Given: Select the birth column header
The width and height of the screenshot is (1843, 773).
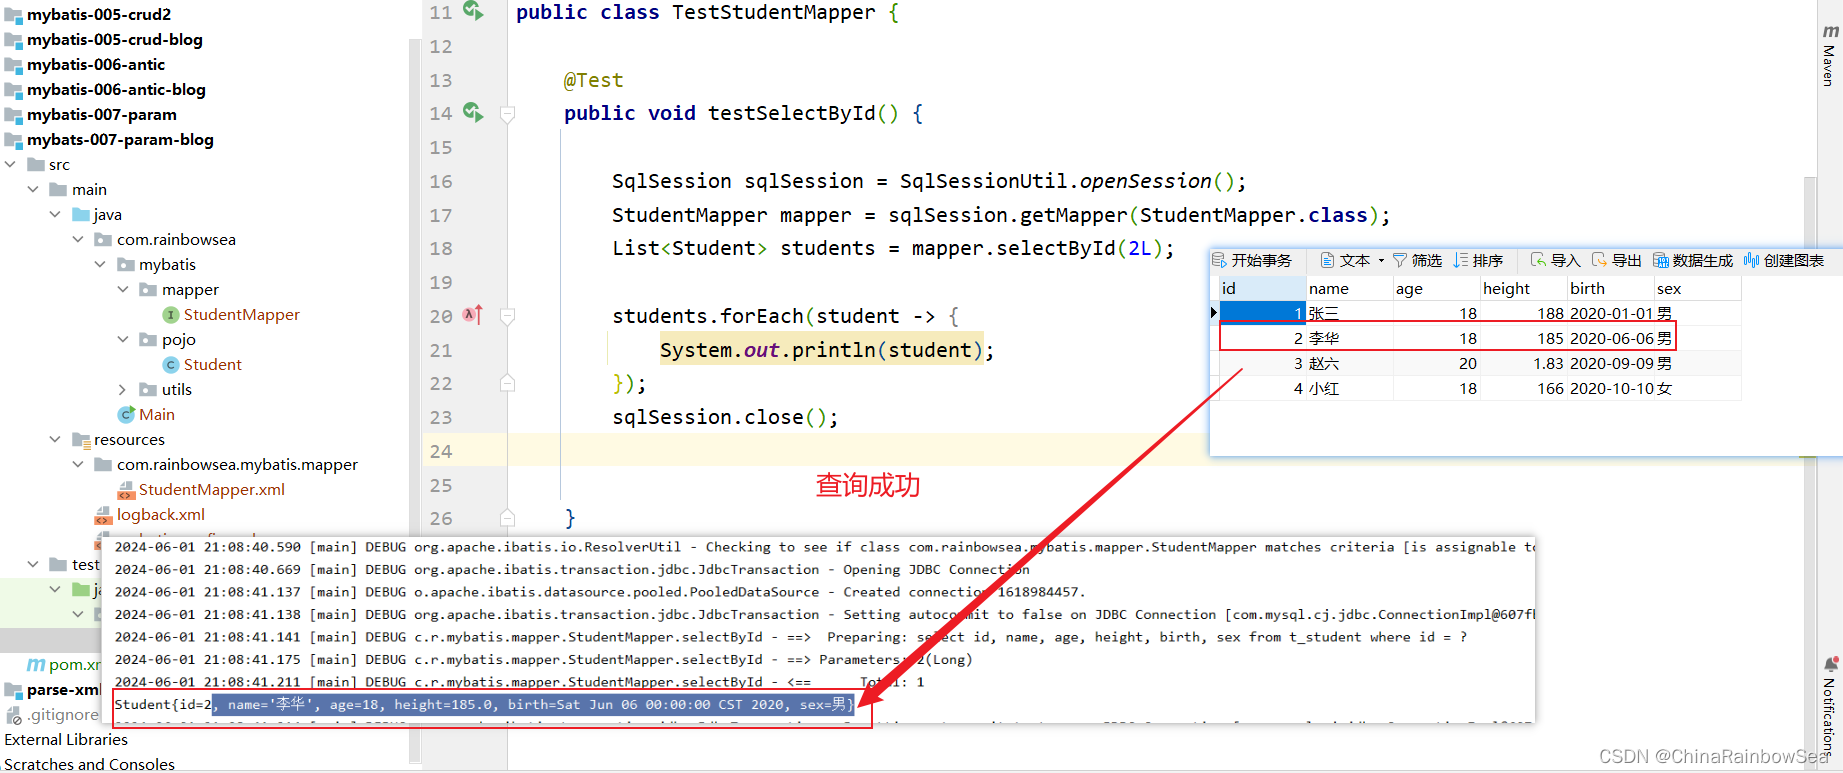Looking at the screenshot, I should pyautogui.click(x=1611, y=288).
